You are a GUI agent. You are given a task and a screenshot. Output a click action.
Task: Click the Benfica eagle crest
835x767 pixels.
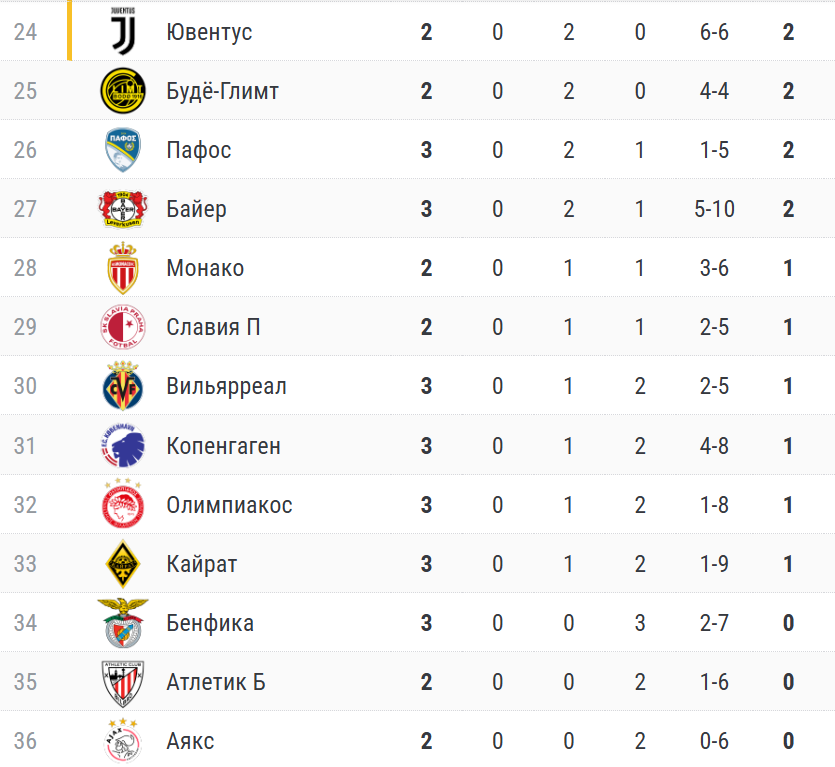pos(123,623)
